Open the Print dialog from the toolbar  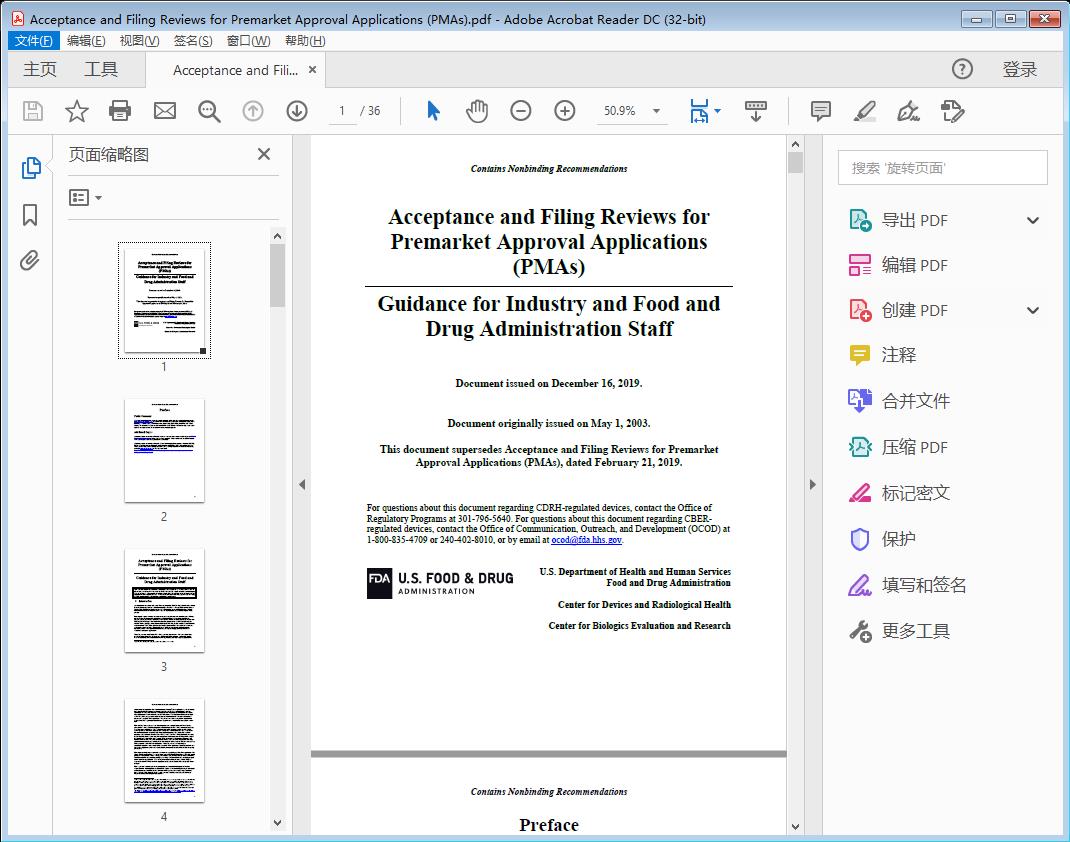(120, 111)
